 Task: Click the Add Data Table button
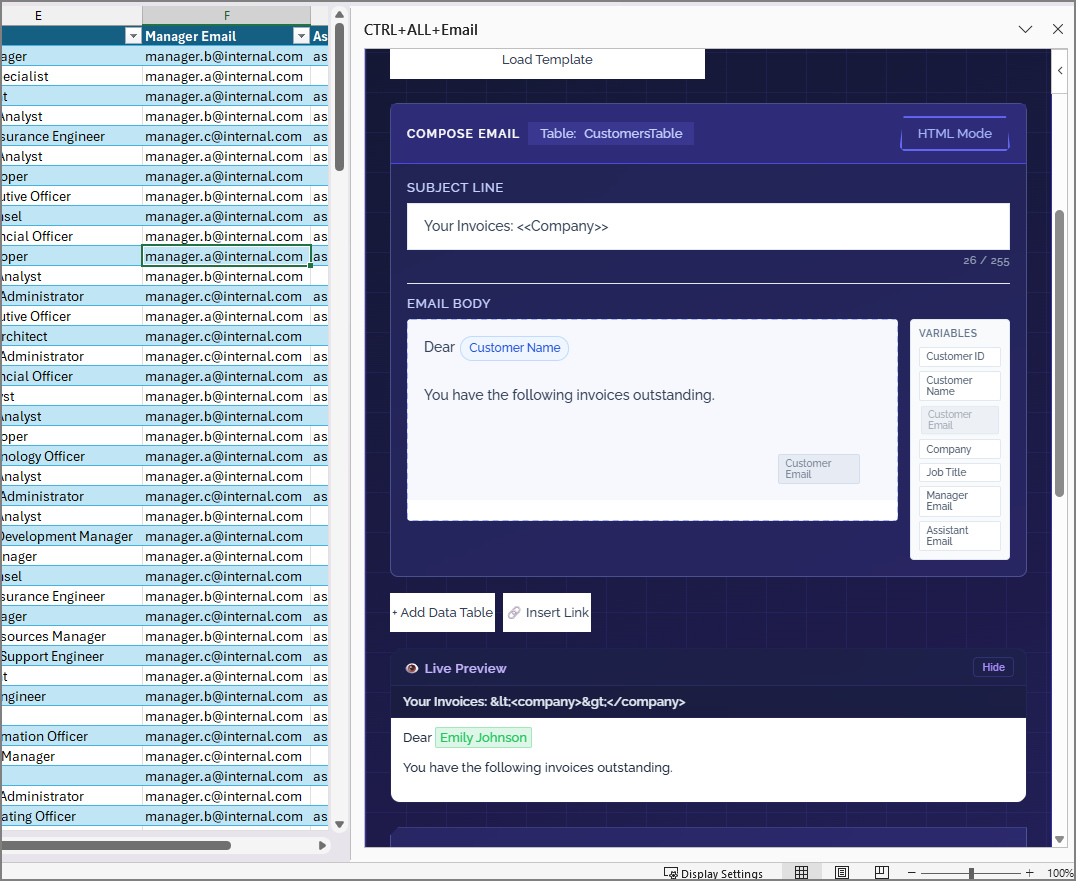pyautogui.click(x=442, y=612)
